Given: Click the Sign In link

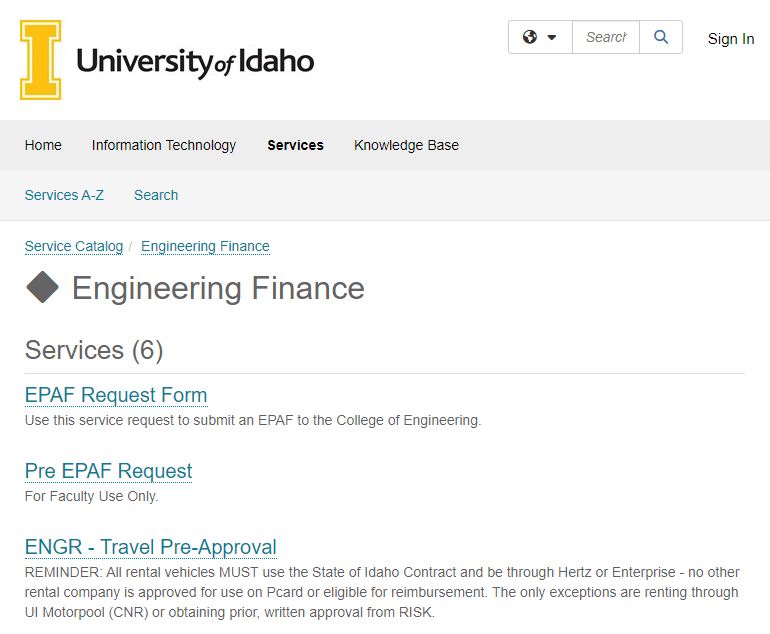Looking at the screenshot, I should 731,39.
